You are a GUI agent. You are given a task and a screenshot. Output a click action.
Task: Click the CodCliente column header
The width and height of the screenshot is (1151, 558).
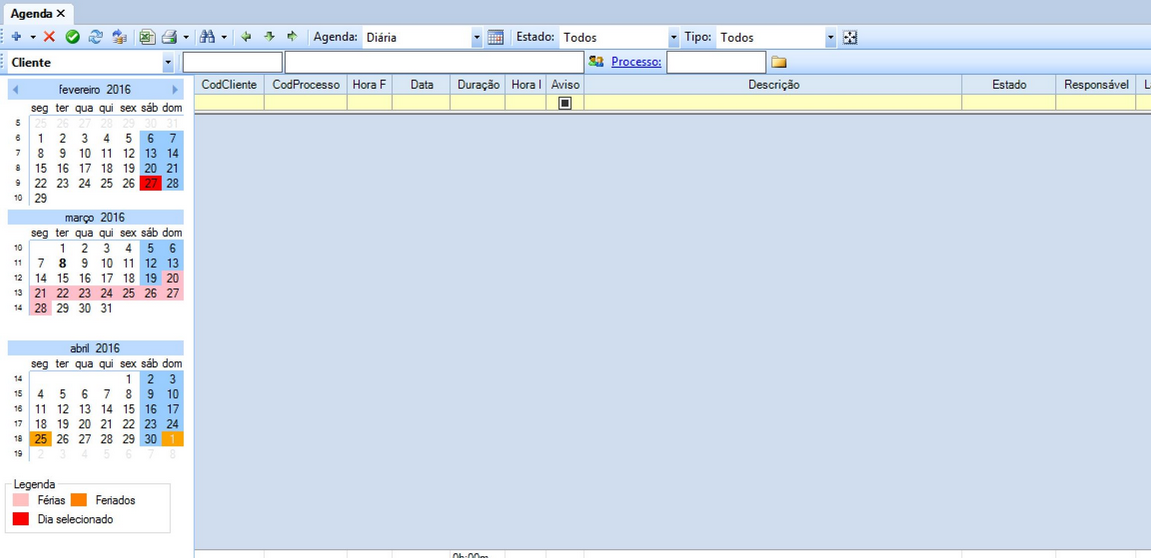coord(229,84)
